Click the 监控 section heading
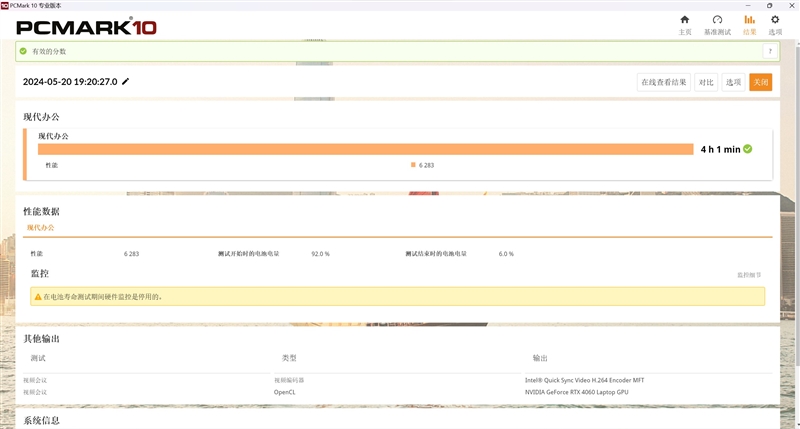 click(39, 273)
